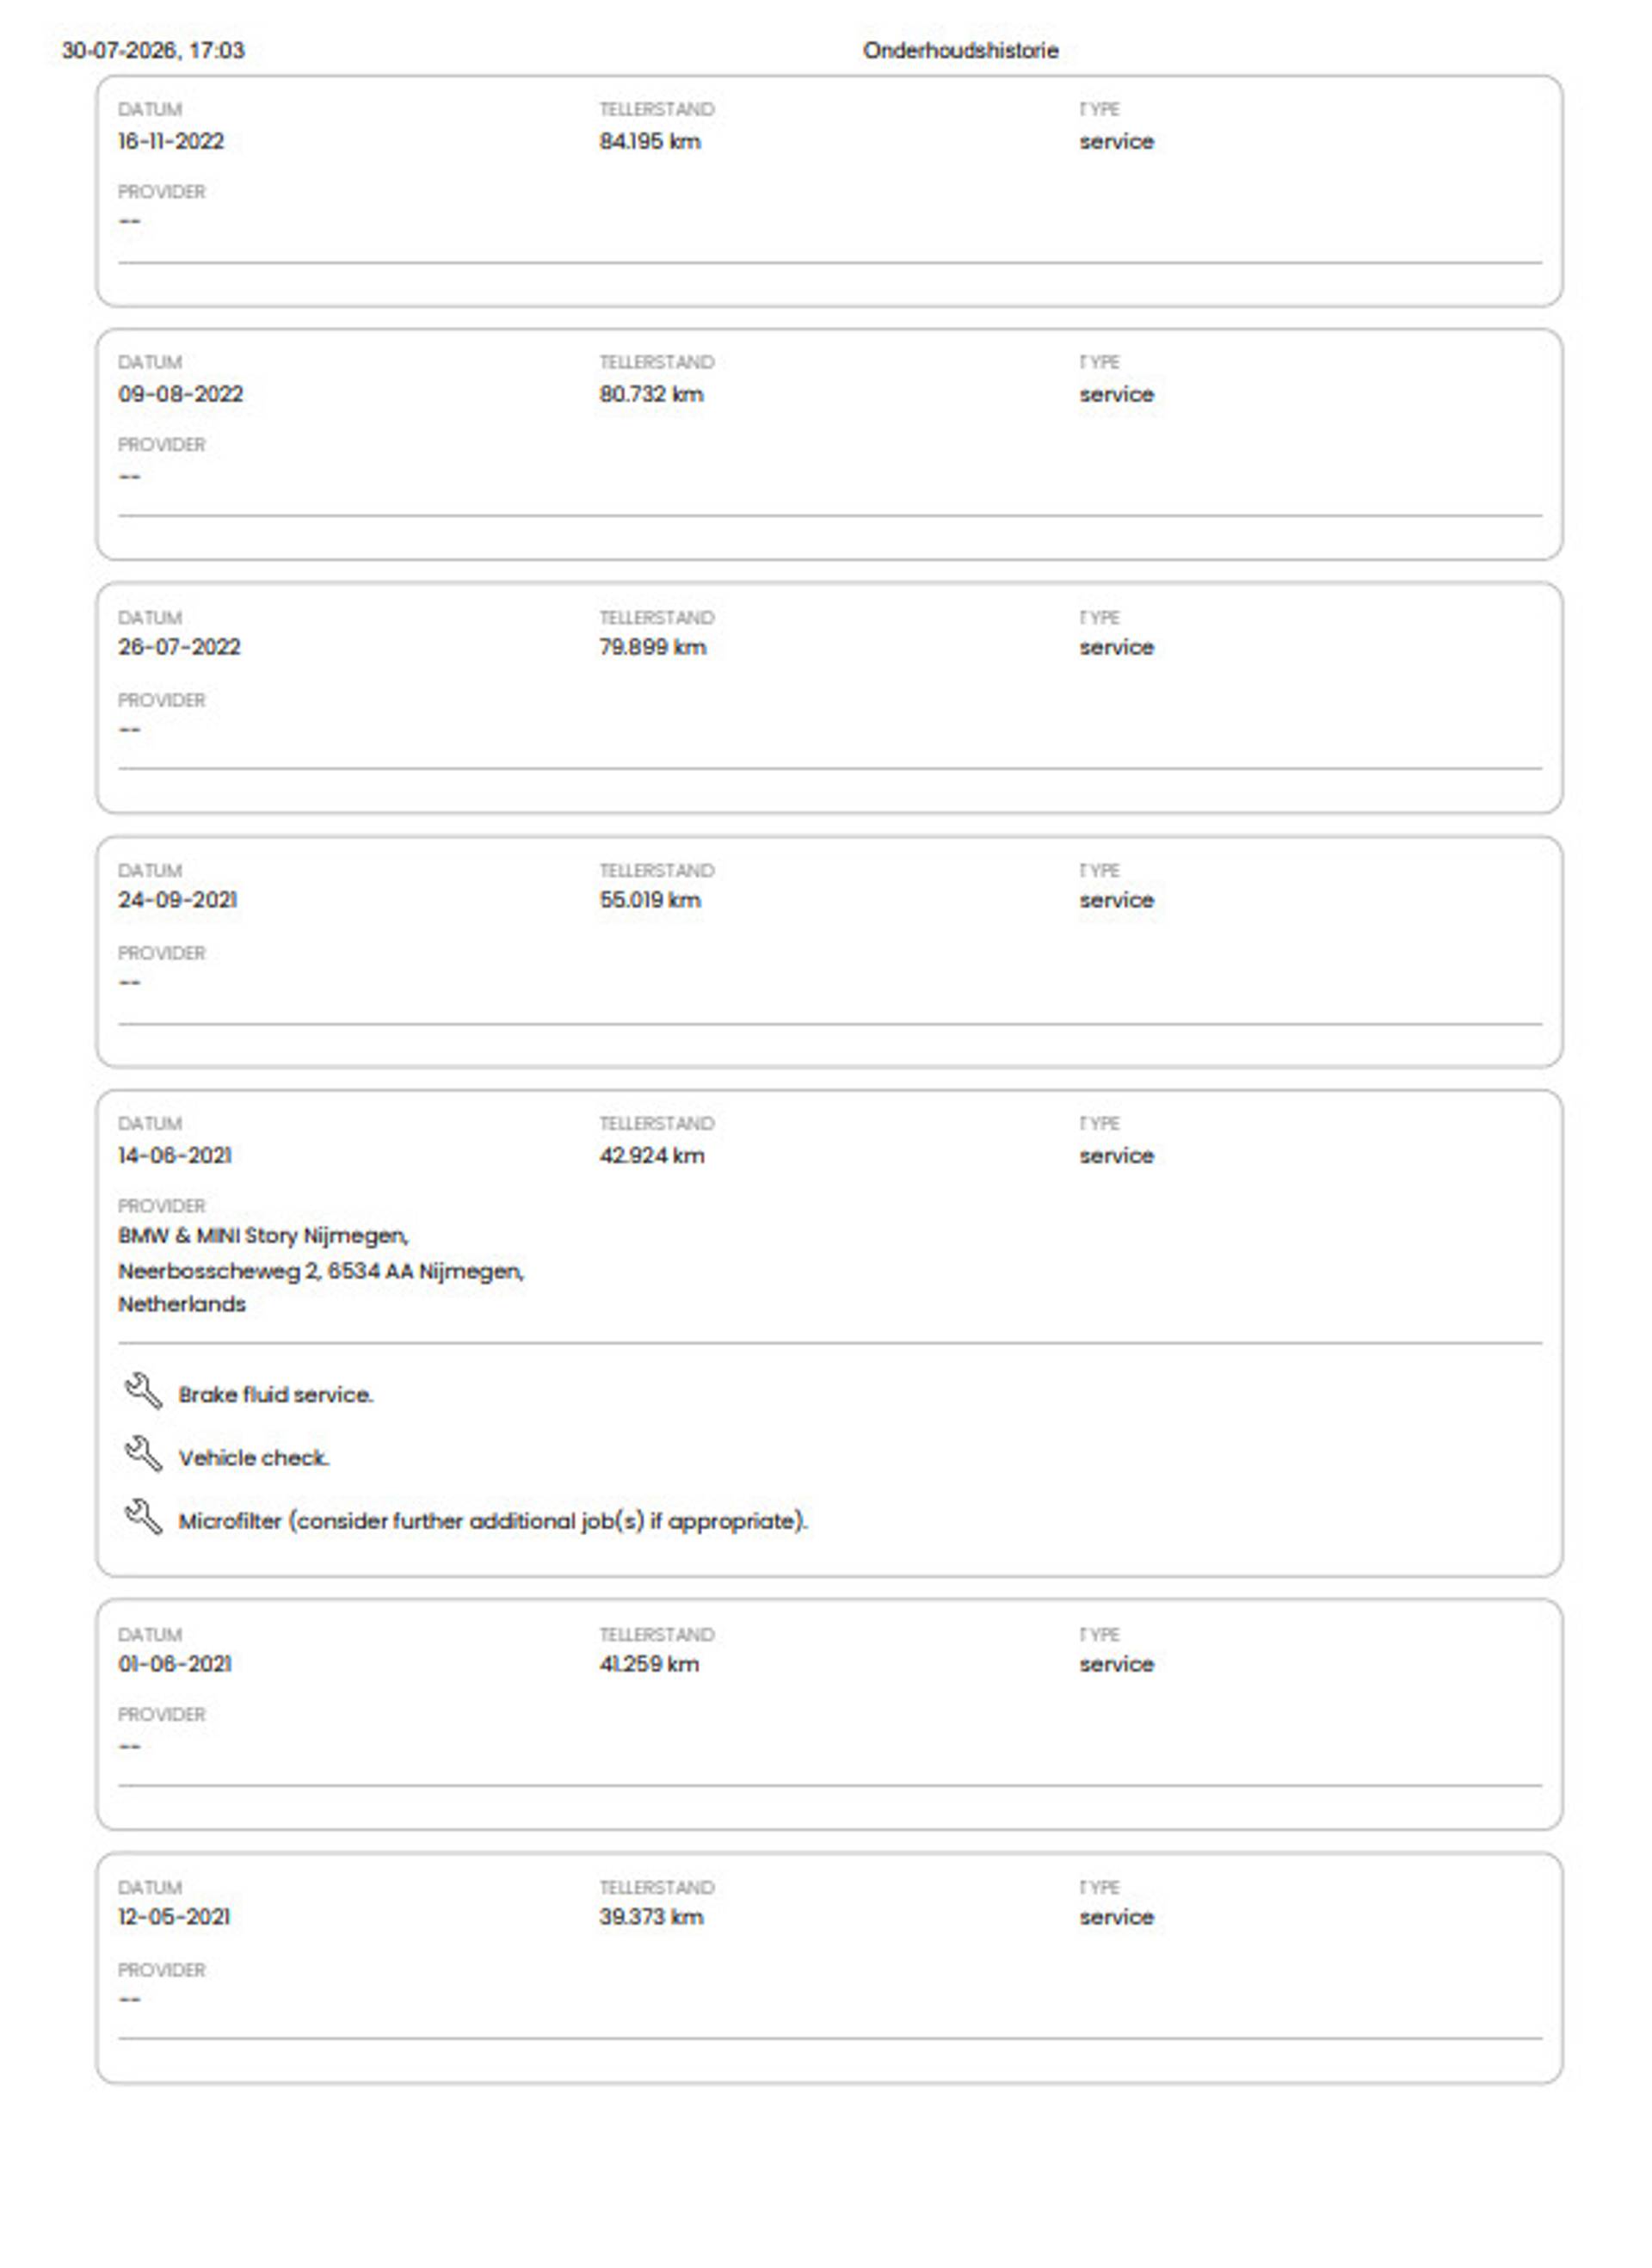Click the wrench icon beside Brake fluid service

click(x=143, y=1391)
